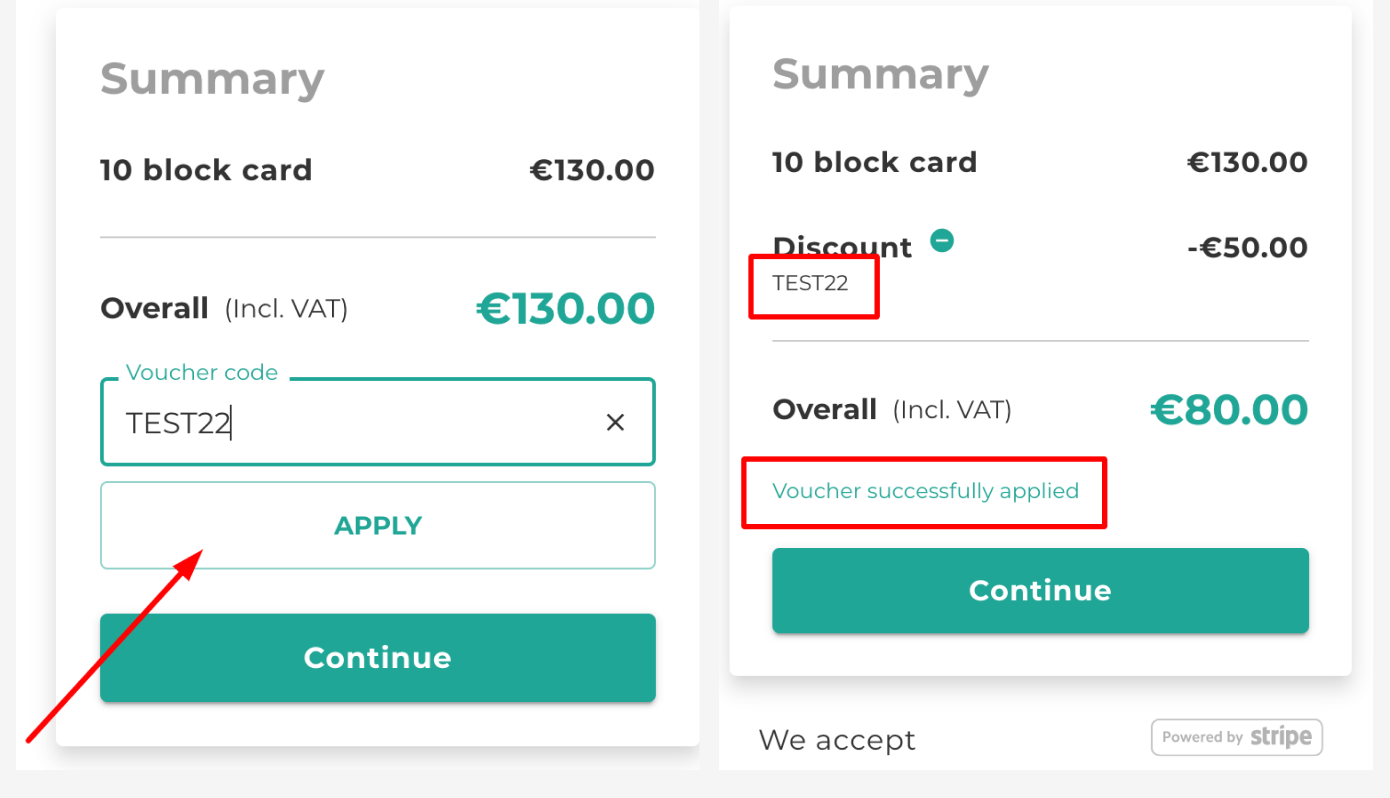Click the large green €130.00 overall total
Image resolution: width=1390 pixels, height=798 pixels.
[x=565, y=309]
